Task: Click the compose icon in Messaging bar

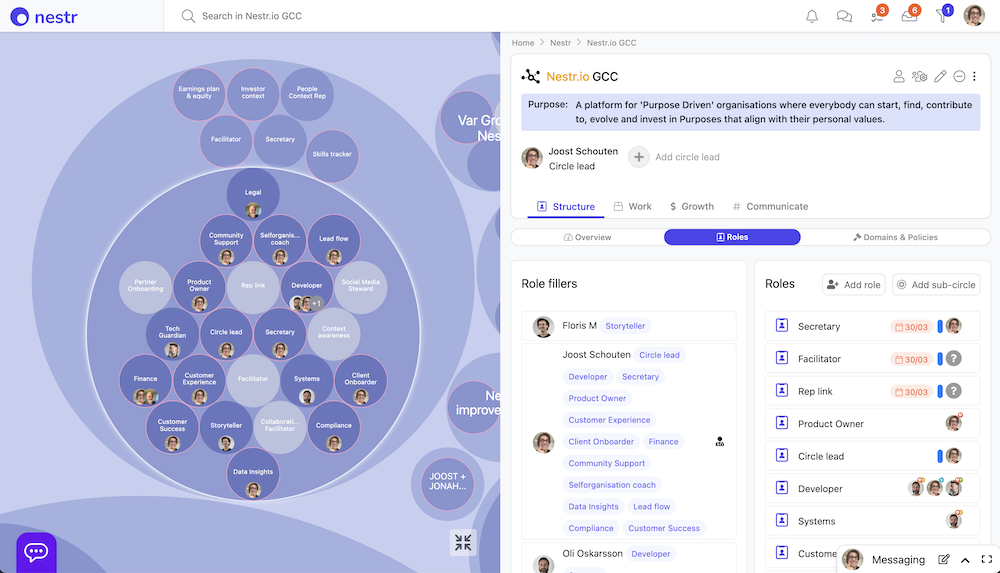Action: pyautogui.click(x=944, y=560)
